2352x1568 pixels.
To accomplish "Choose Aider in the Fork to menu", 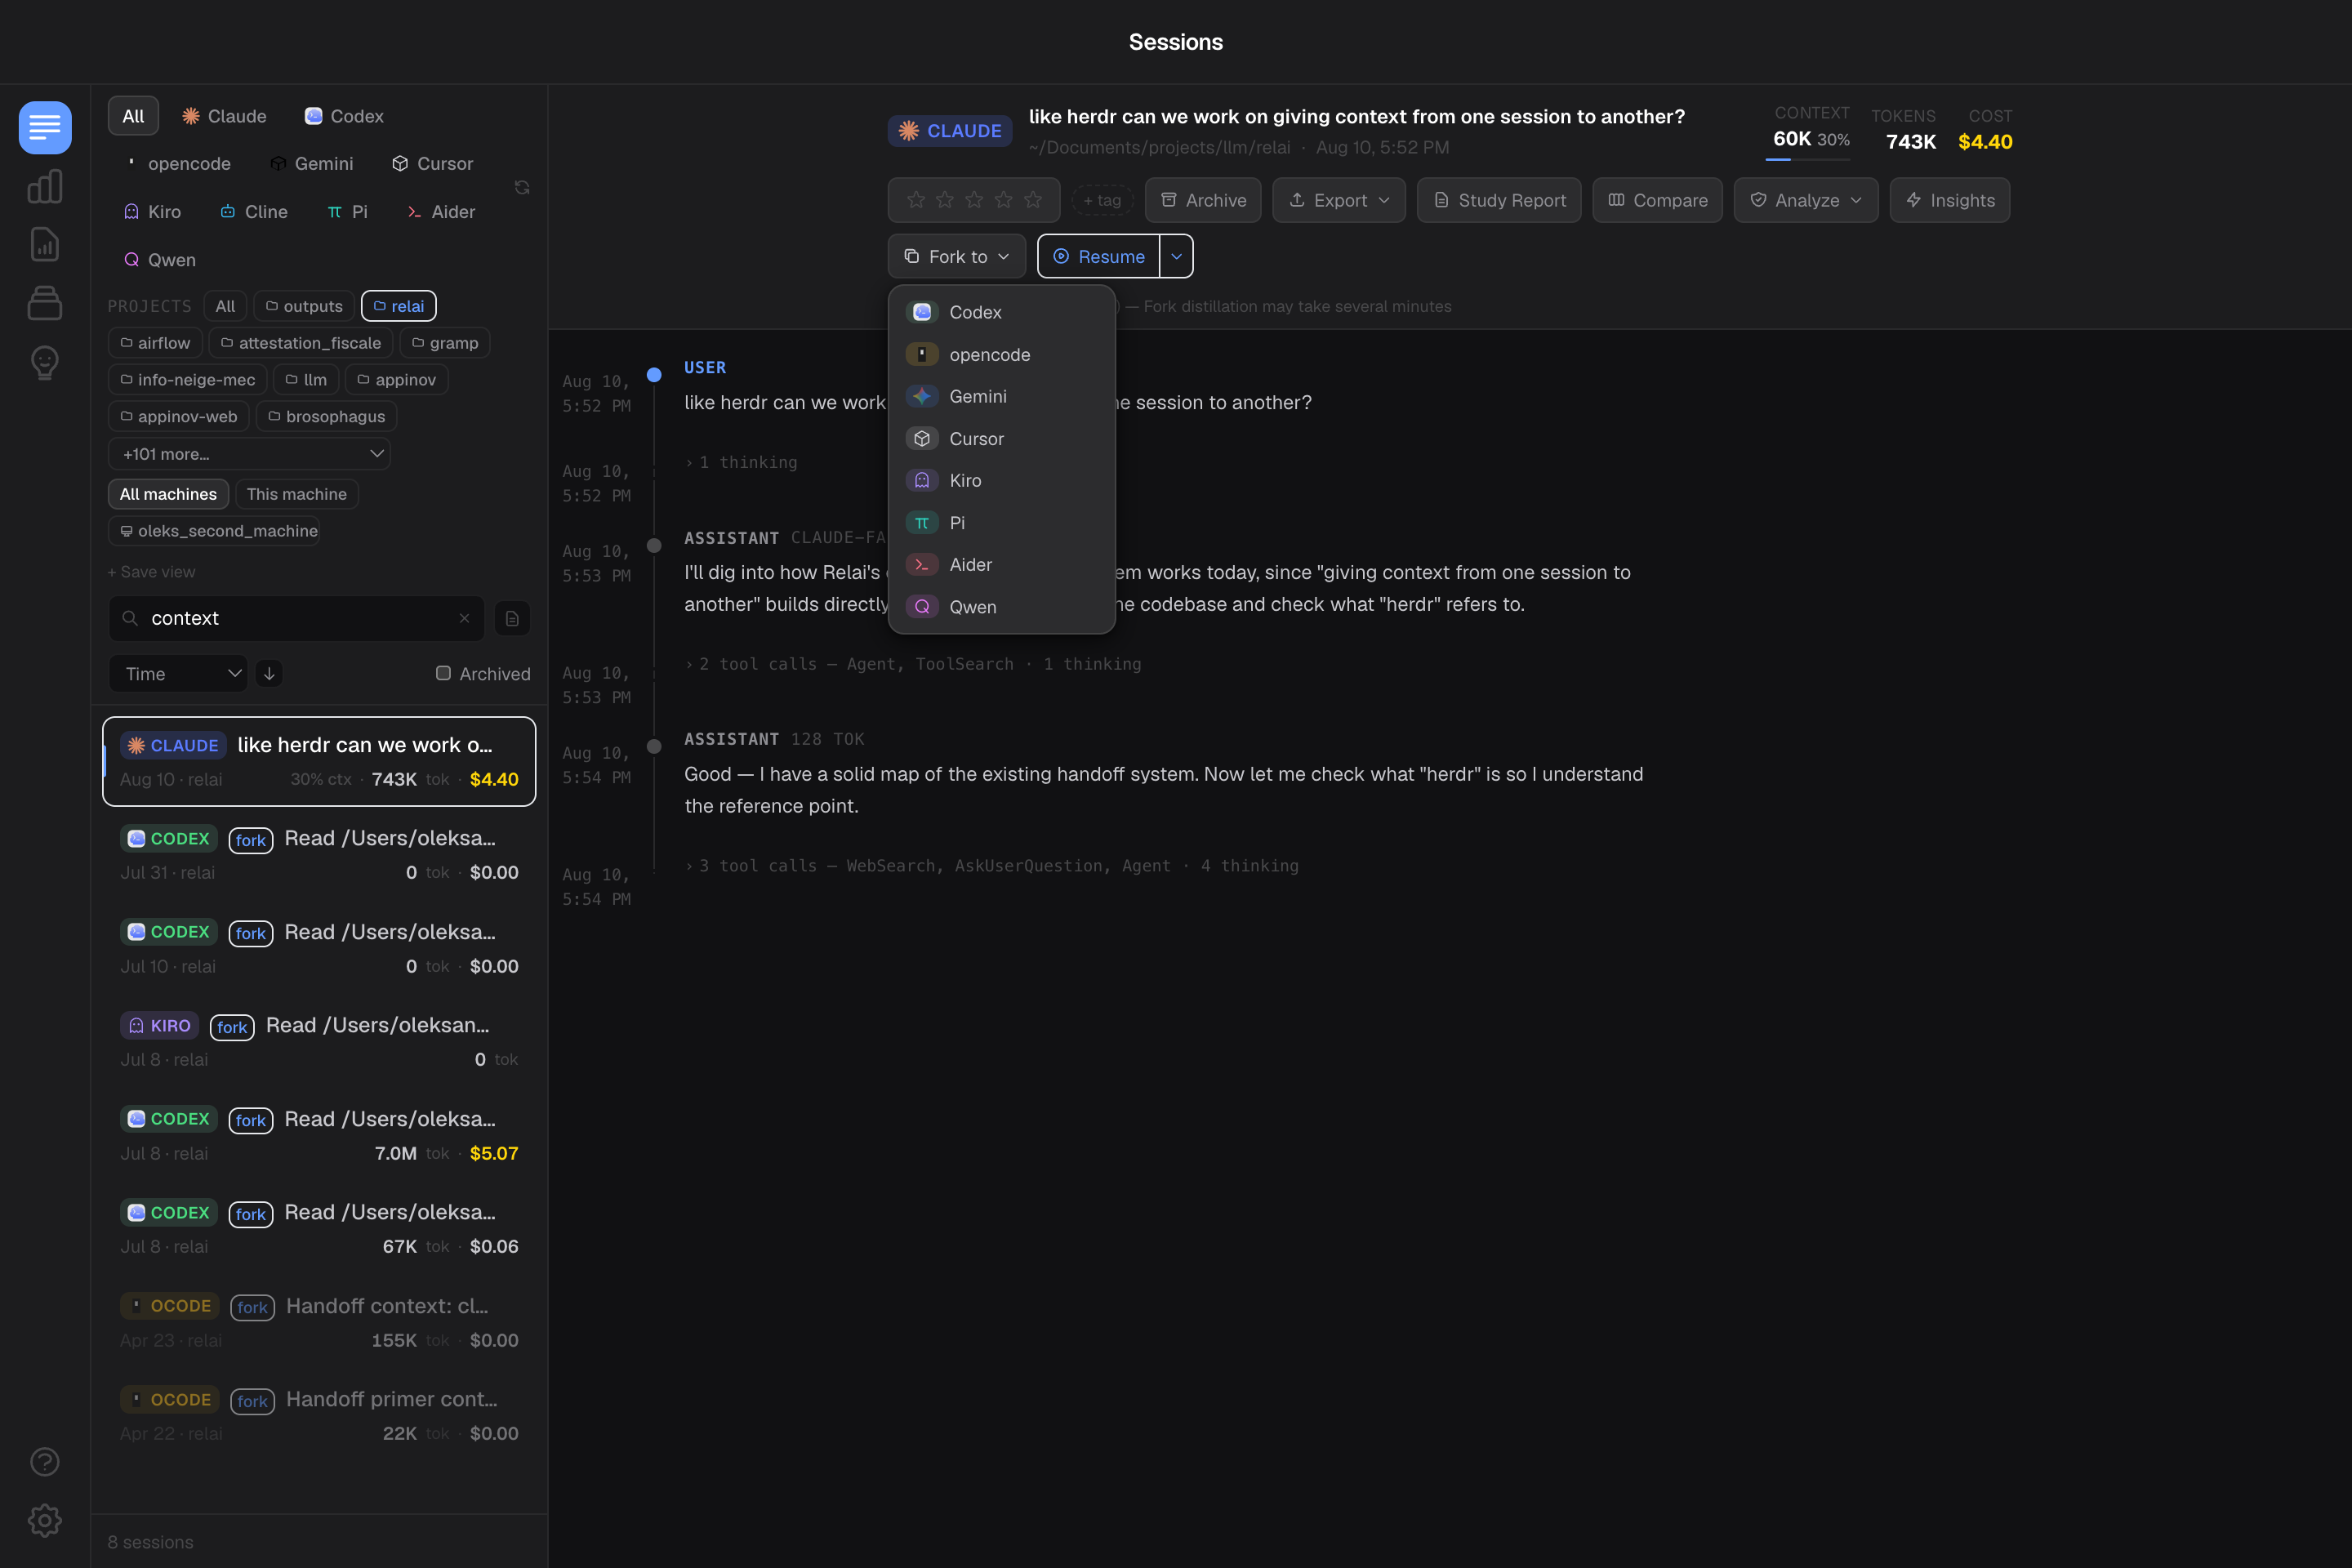I will tap(1002, 565).
